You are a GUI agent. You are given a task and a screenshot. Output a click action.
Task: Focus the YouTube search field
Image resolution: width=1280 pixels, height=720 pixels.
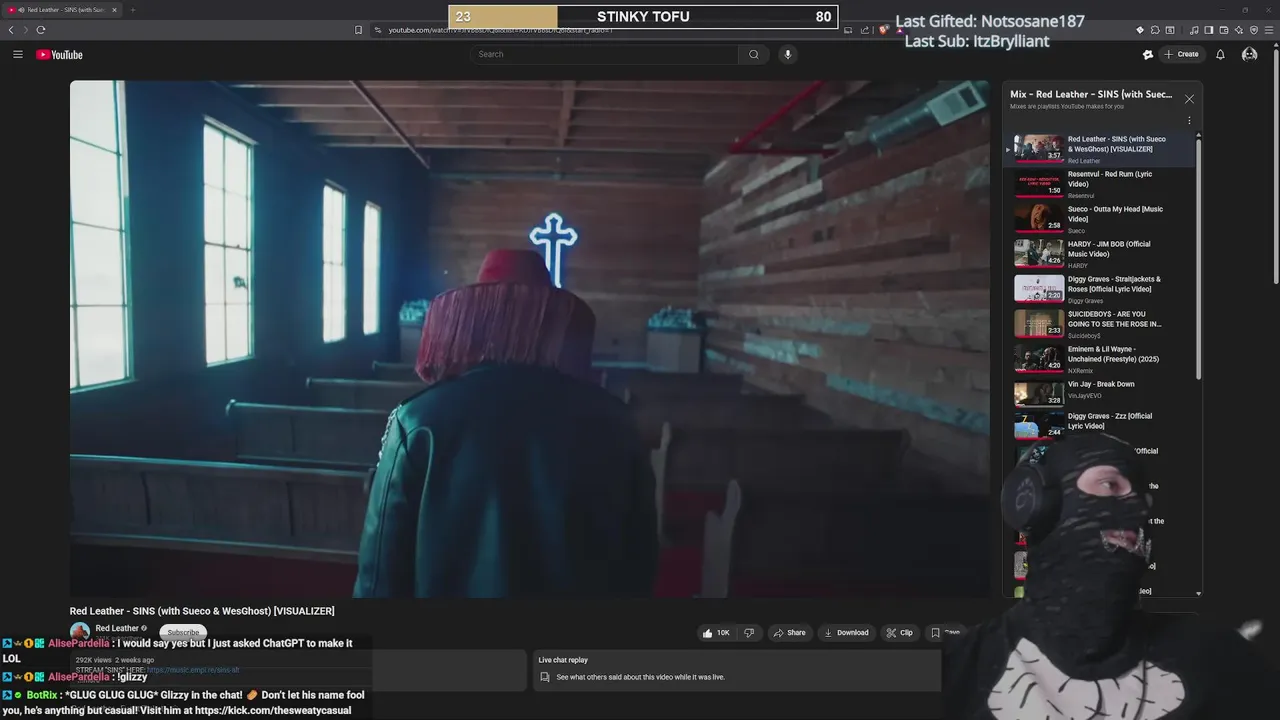tap(605, 54)
